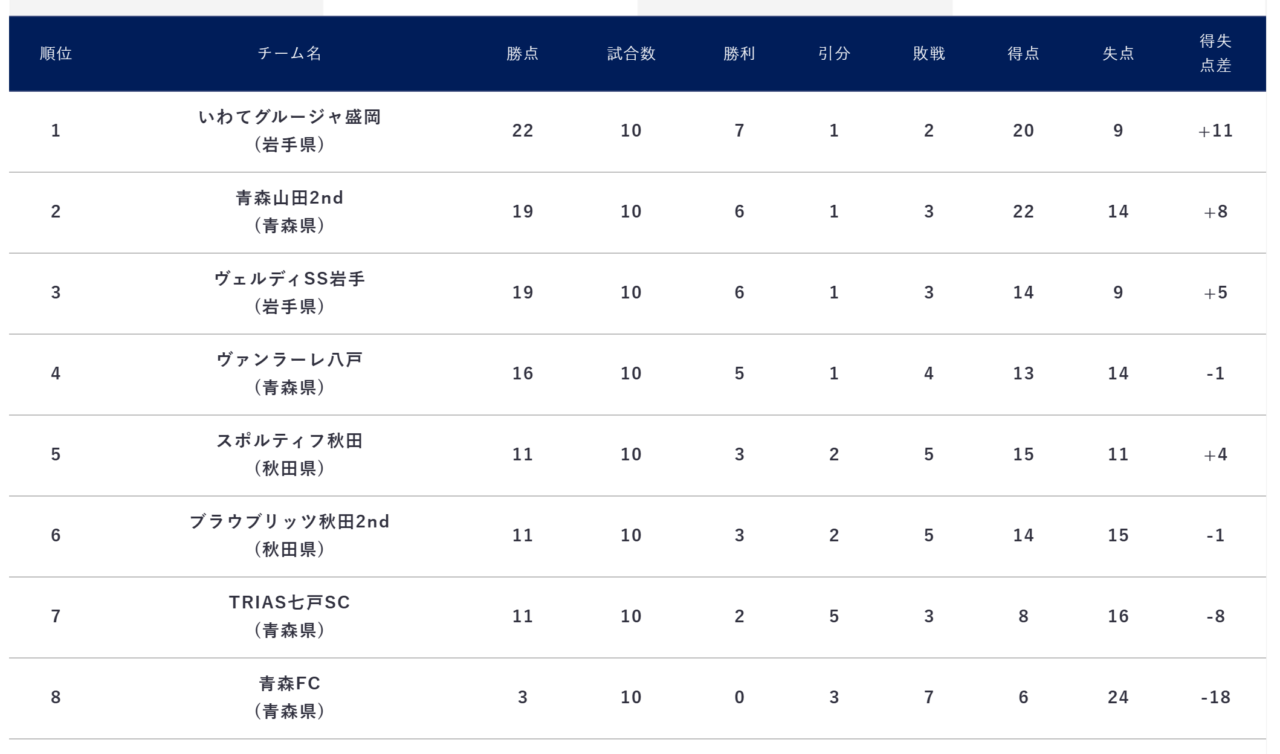Click the +11 goal difference cell
1280x754 pixels.
(1215, 131)
